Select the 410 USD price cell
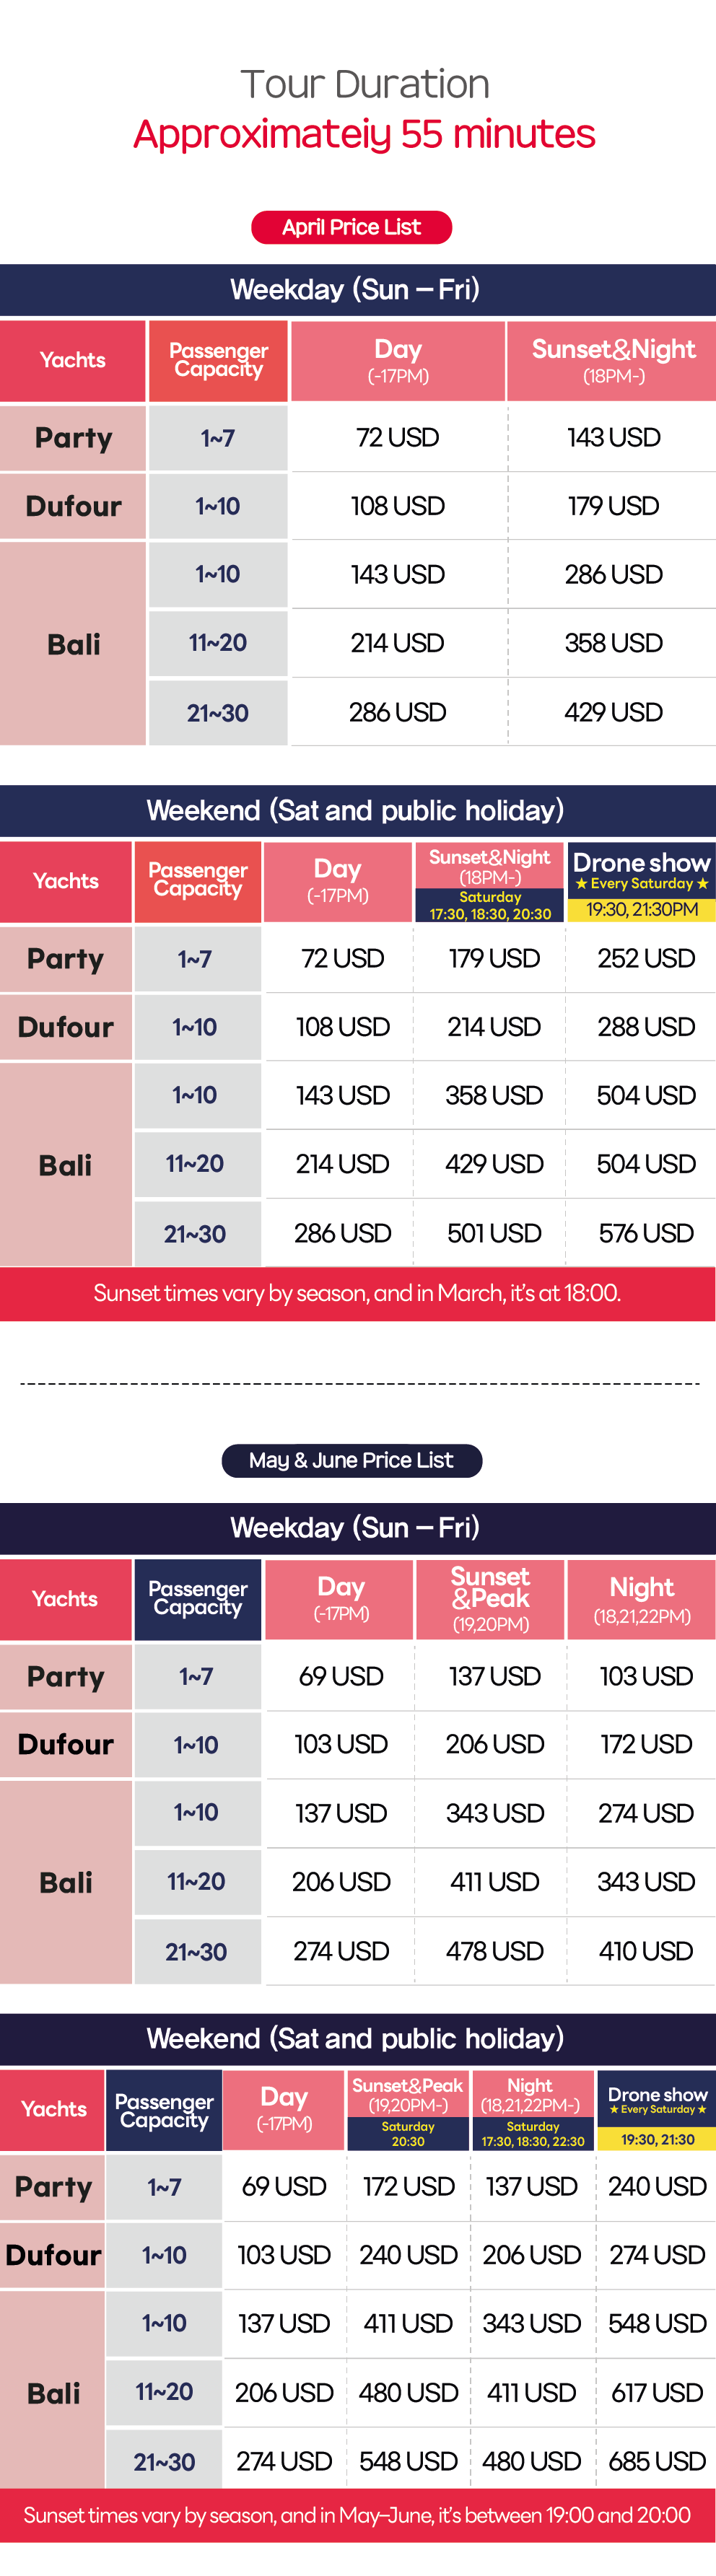The image size is (716, 2576). click(x=646, y=1951)
